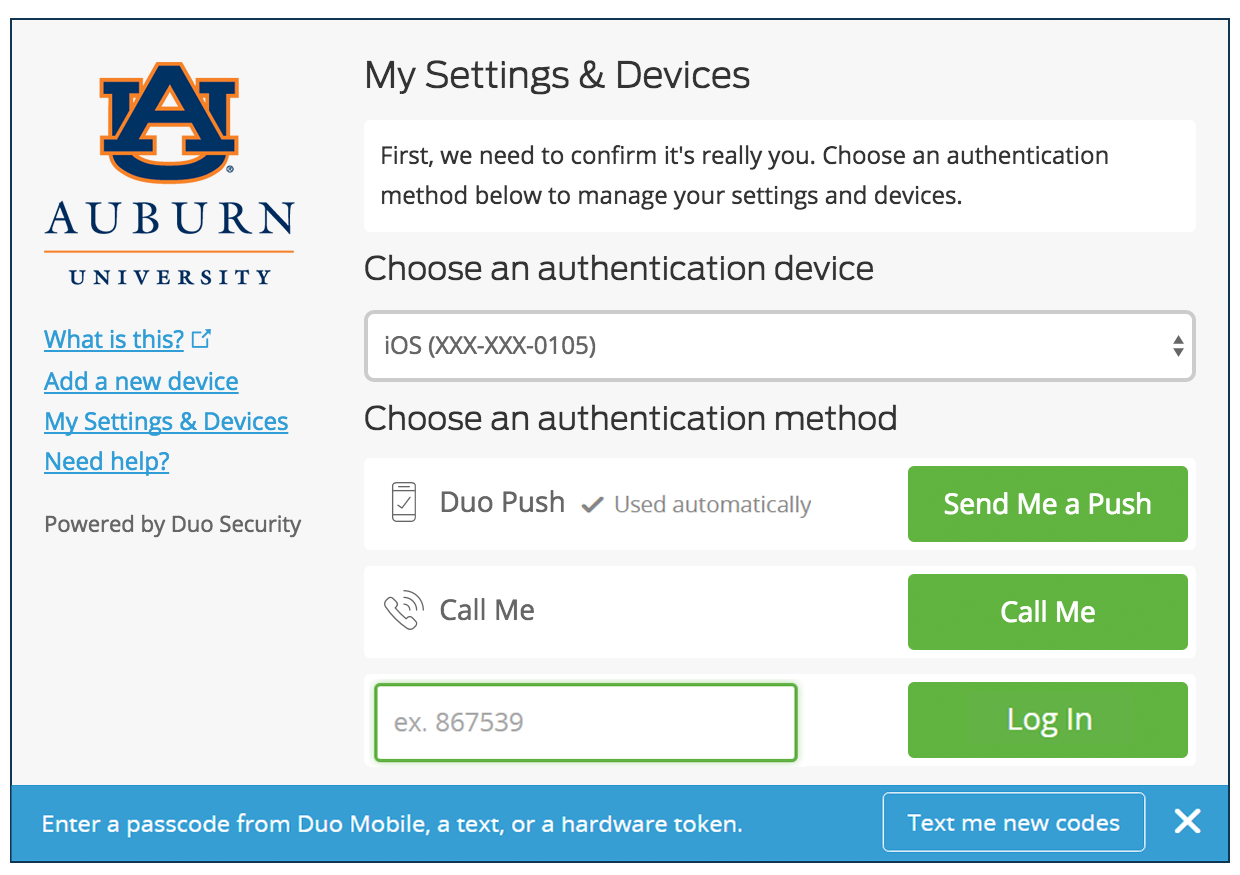Open the authentication device dropdown
This screenshot has width=1240, height=875.
click(x=780, y=346)
